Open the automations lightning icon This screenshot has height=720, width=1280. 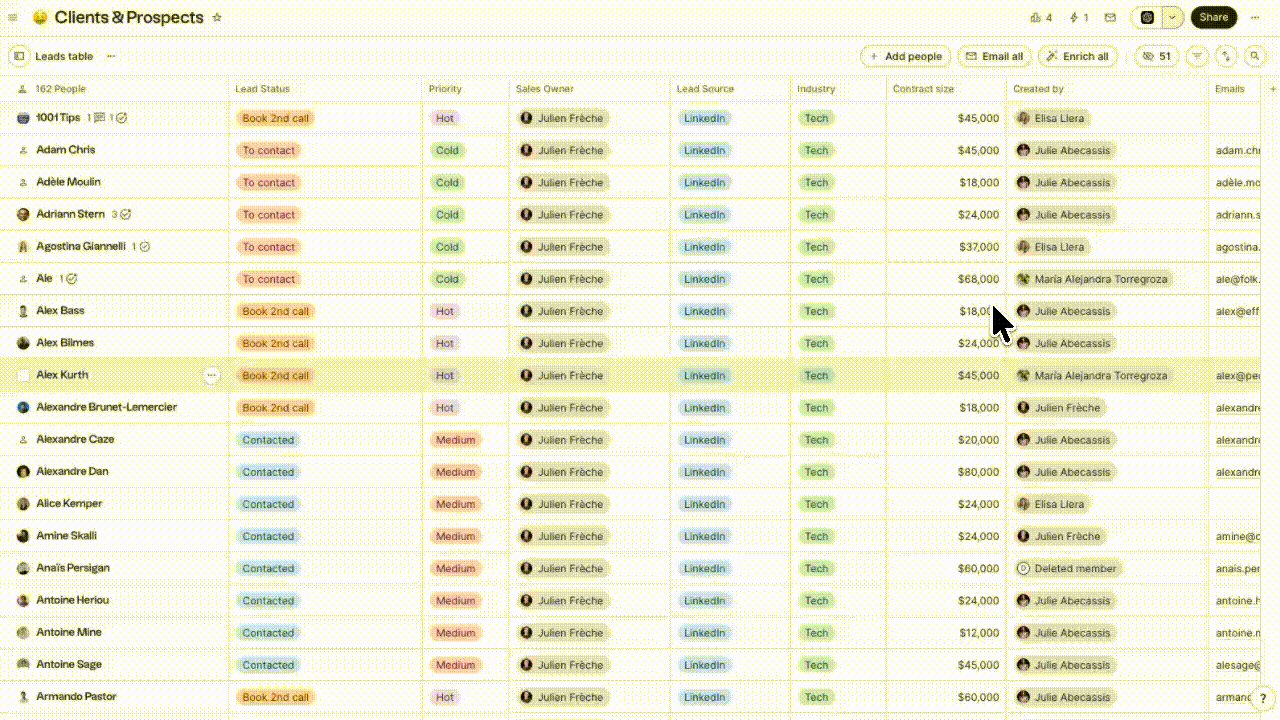(1079, 17)
